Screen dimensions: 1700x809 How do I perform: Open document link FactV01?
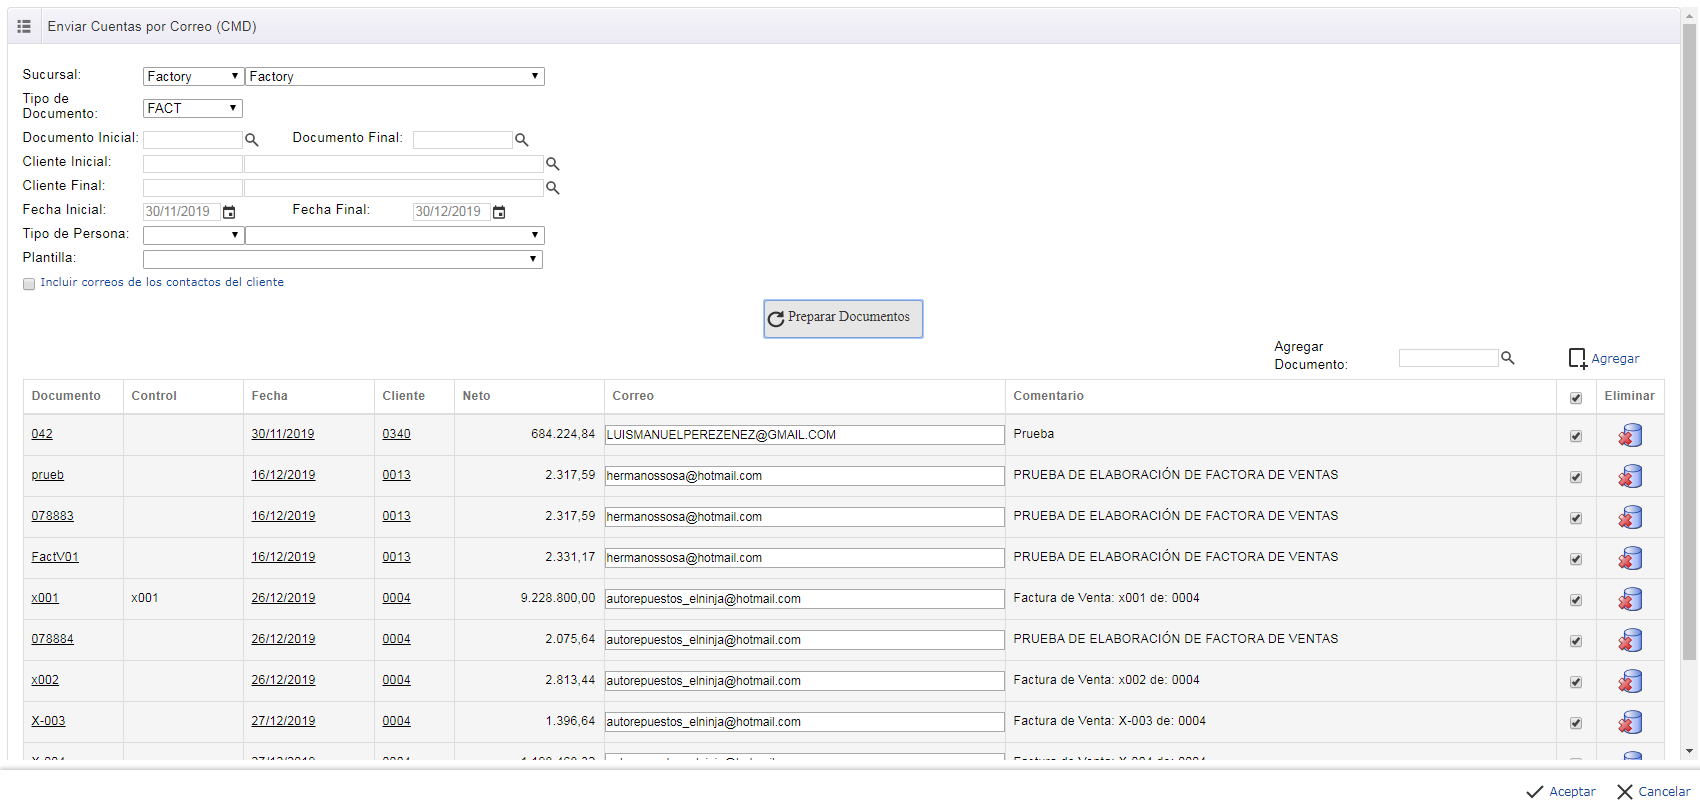pyautogui.click(x=55, y=557)
